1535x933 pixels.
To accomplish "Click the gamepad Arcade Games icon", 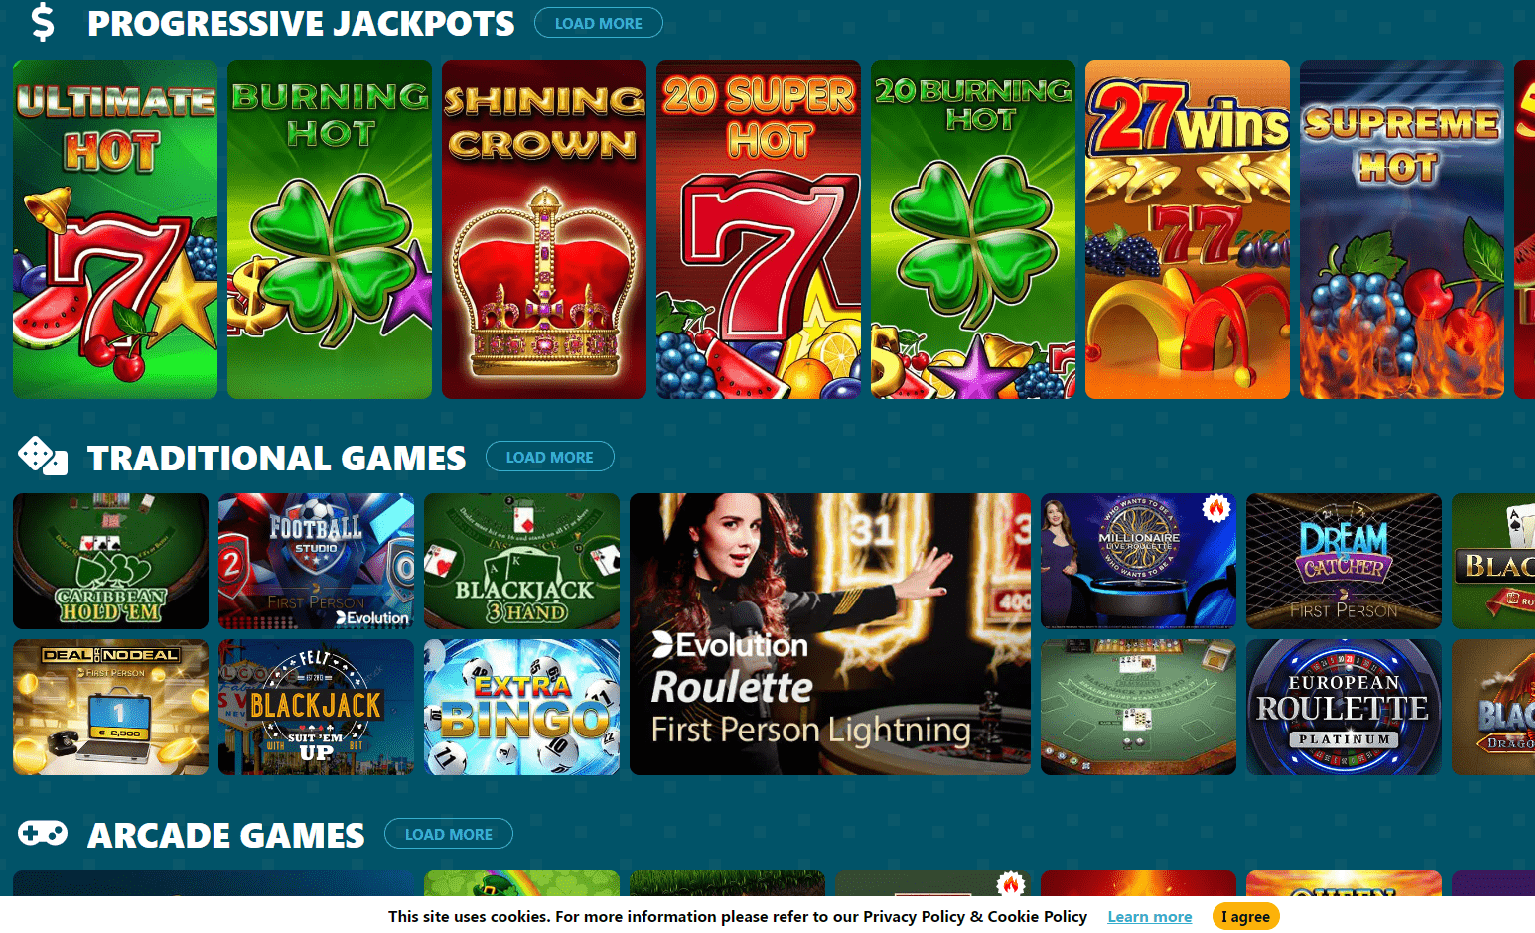I will [43, 833].
